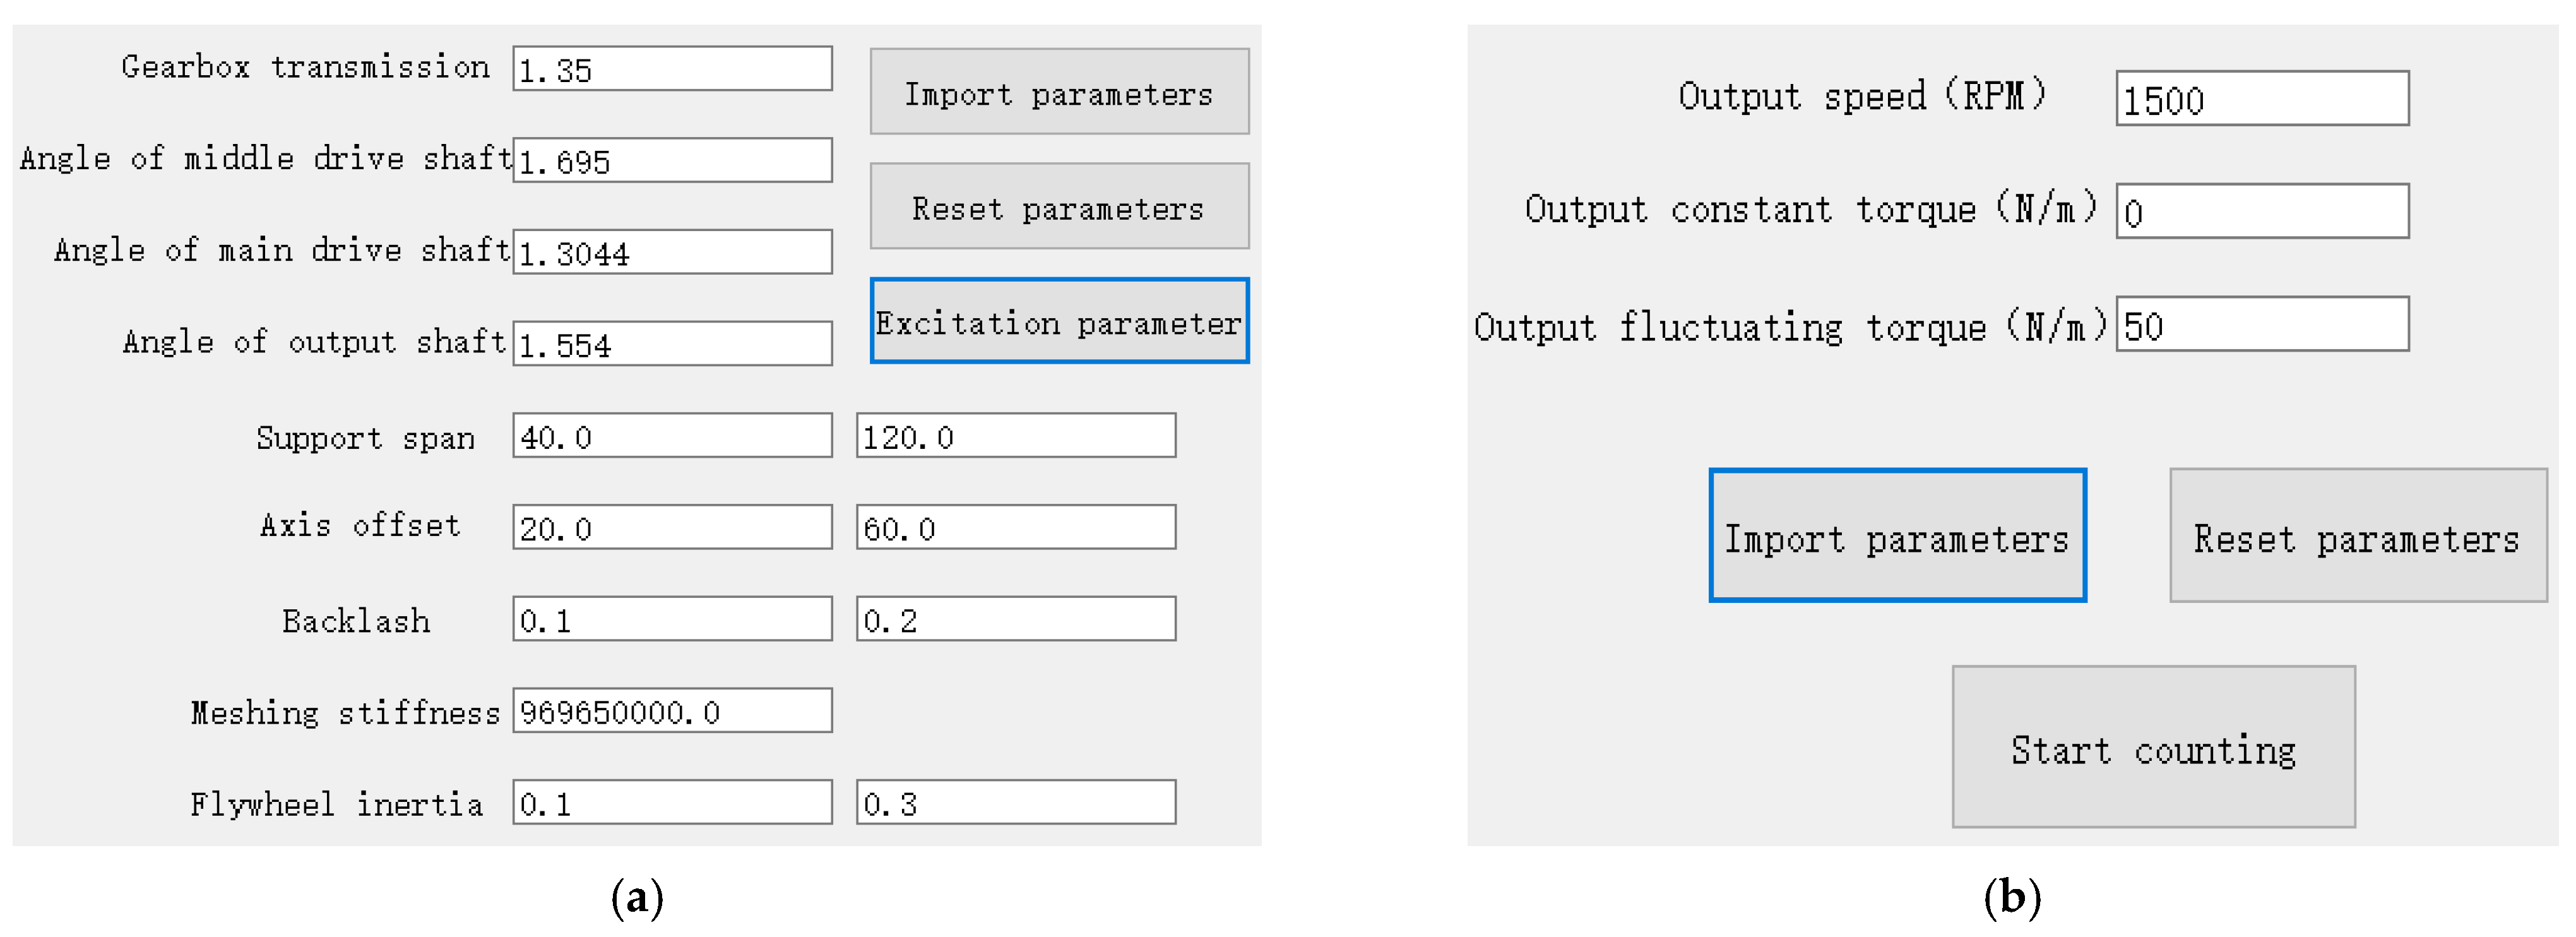Focus the Angle of middle drive shaft field

point(672,161)
